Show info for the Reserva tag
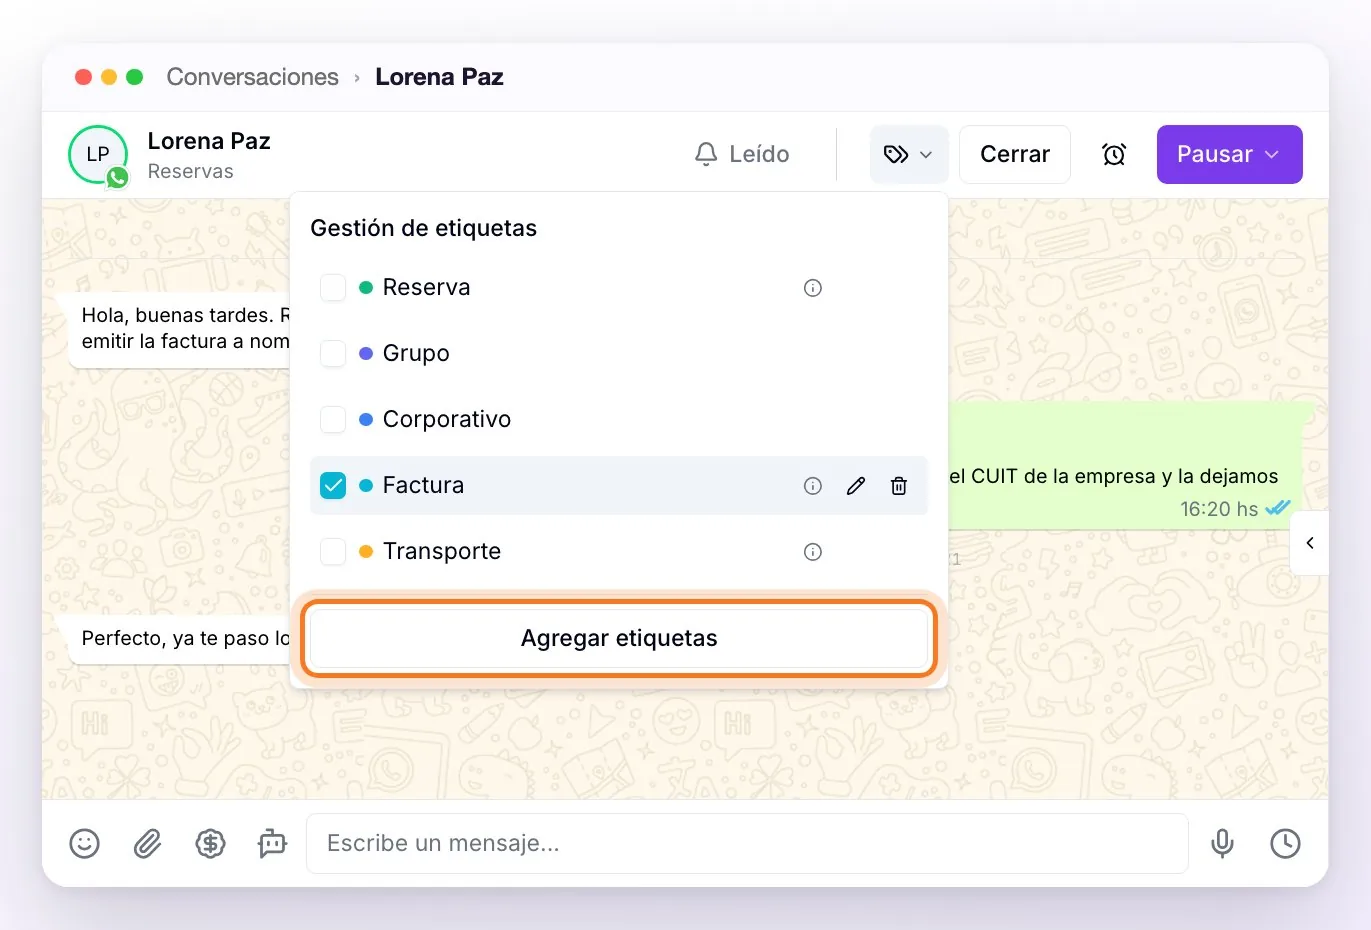The height and width of the screenshot is (930, 1371). click(x=813, y=288)
